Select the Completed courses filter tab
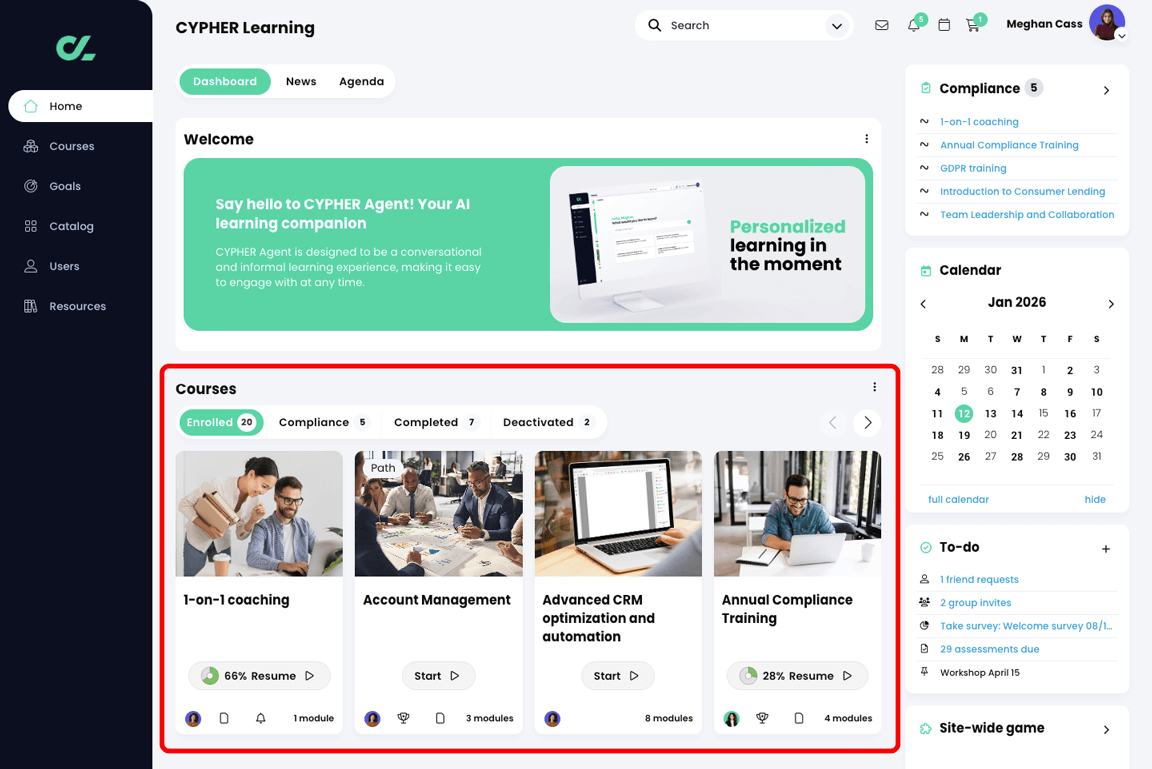 click(434, 422)
